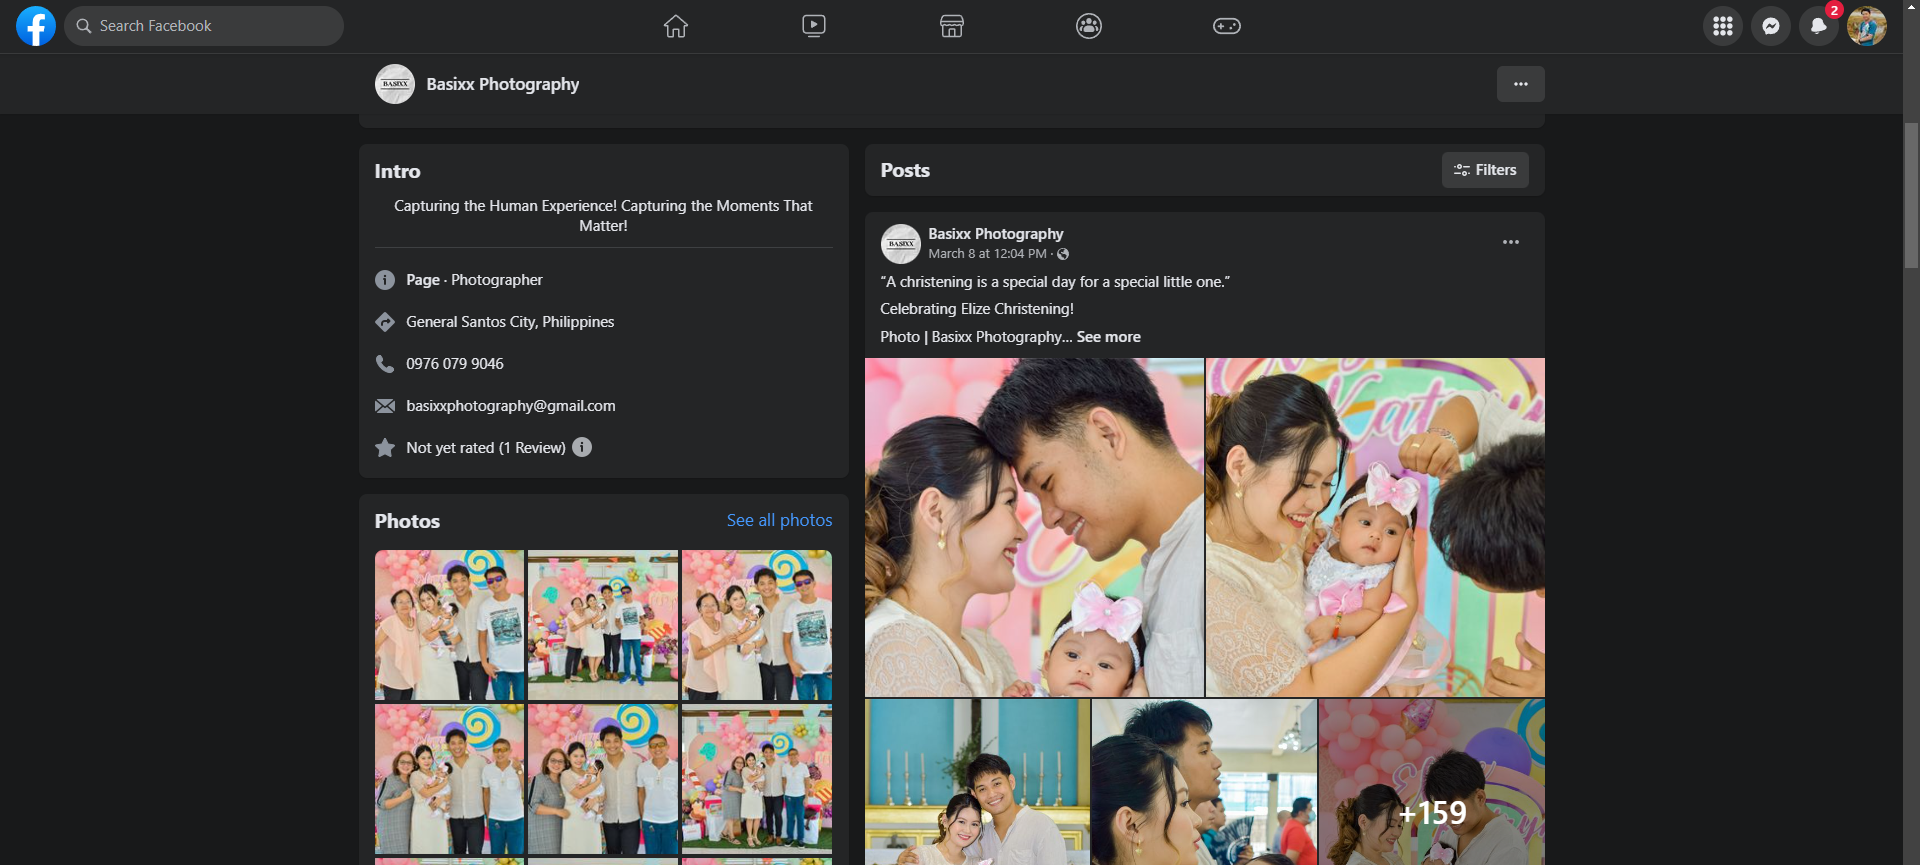Click the Basixx Photography page title in header

pos(503,84)
